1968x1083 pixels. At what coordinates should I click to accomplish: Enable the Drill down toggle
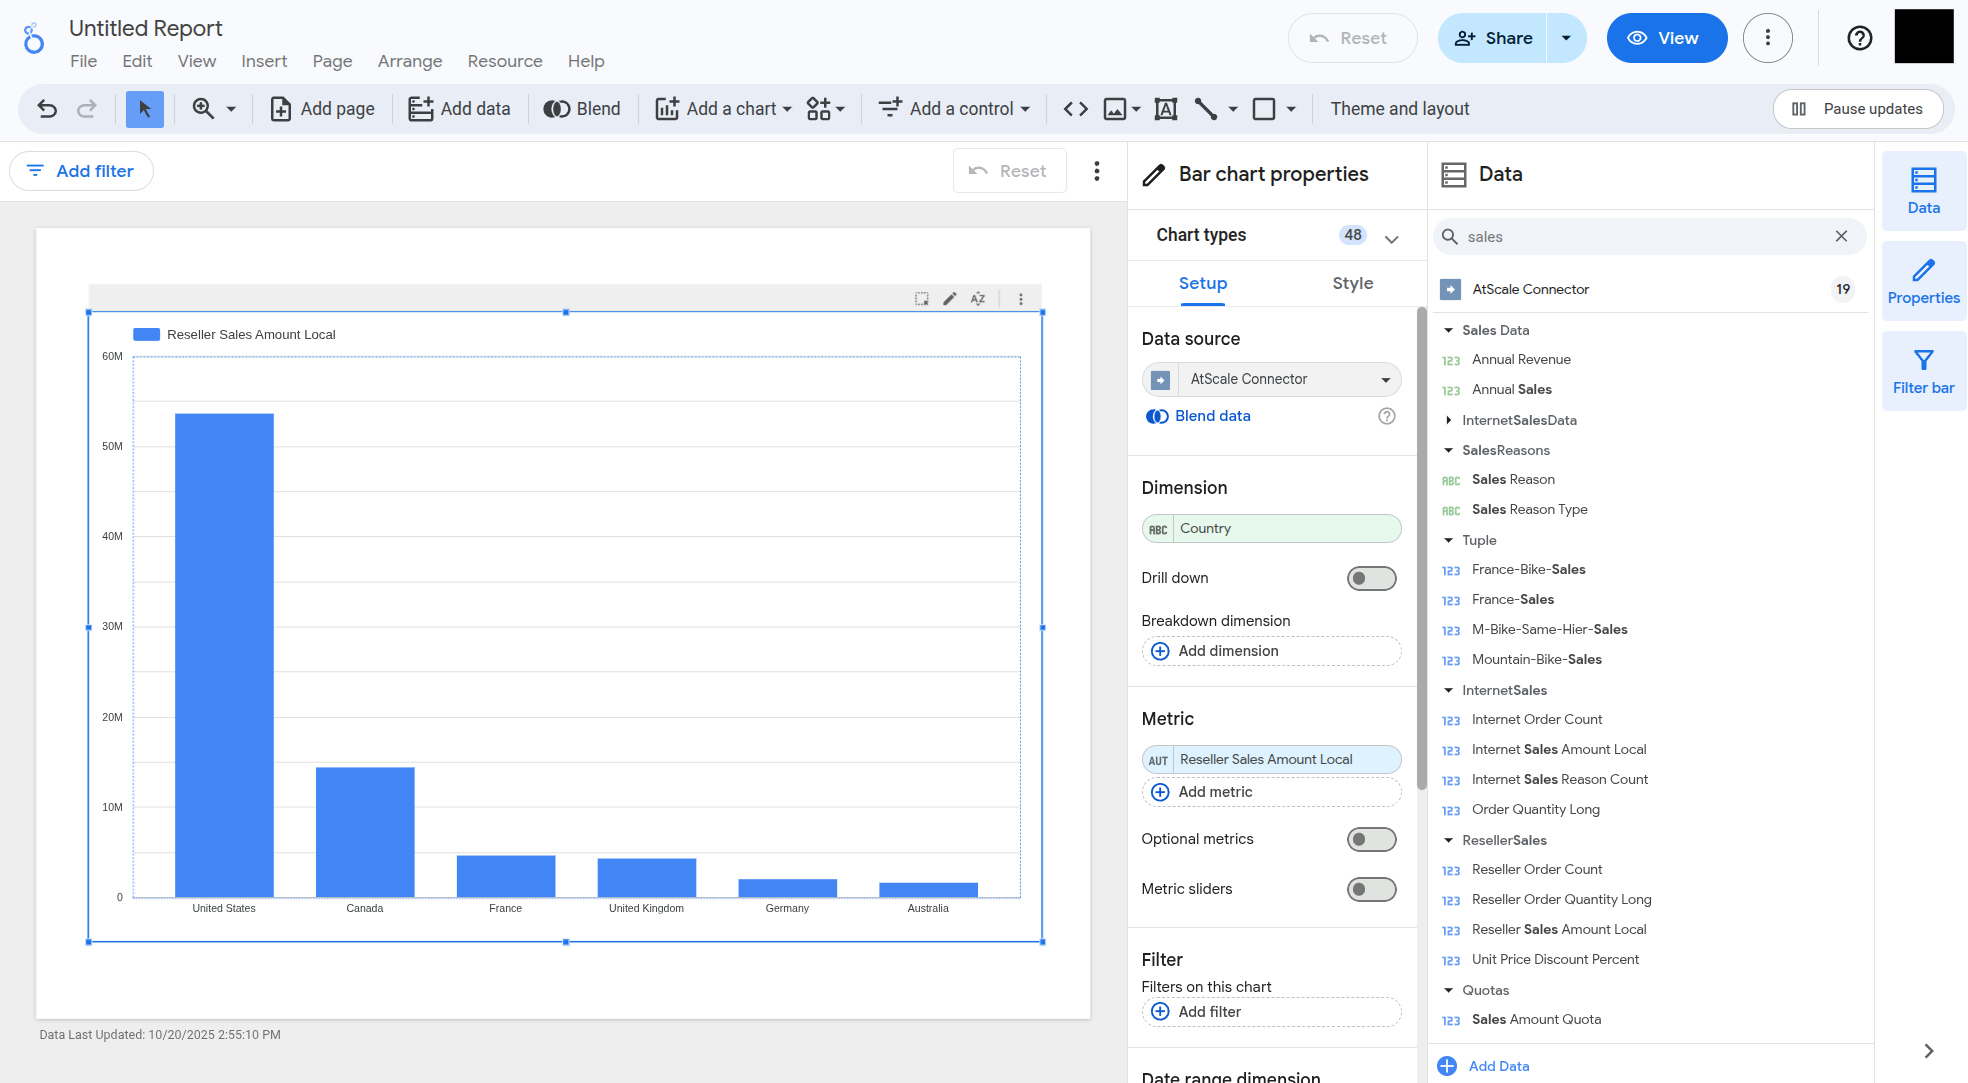tap(1371, 578)
